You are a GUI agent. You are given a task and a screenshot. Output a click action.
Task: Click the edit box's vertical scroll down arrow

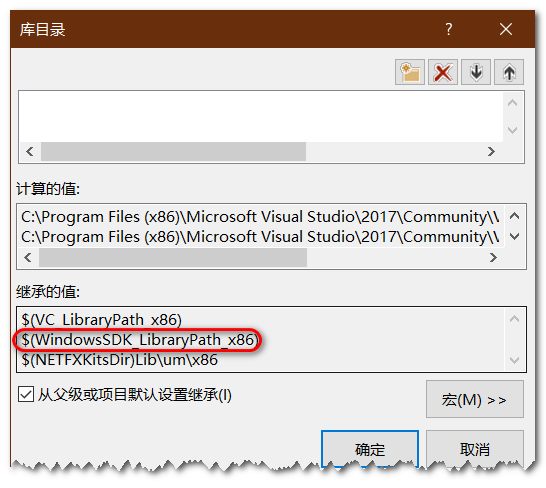pyautogui.click(x=513, y=130)
